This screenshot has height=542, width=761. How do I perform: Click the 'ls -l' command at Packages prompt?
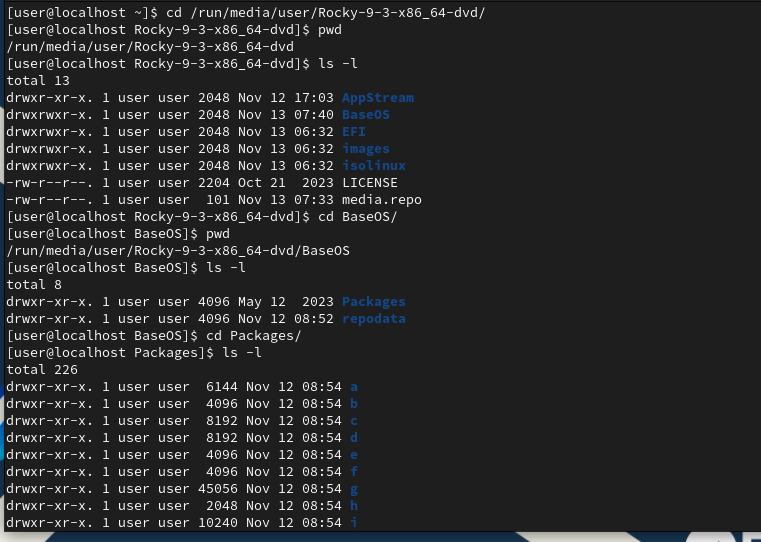point(242,353)
